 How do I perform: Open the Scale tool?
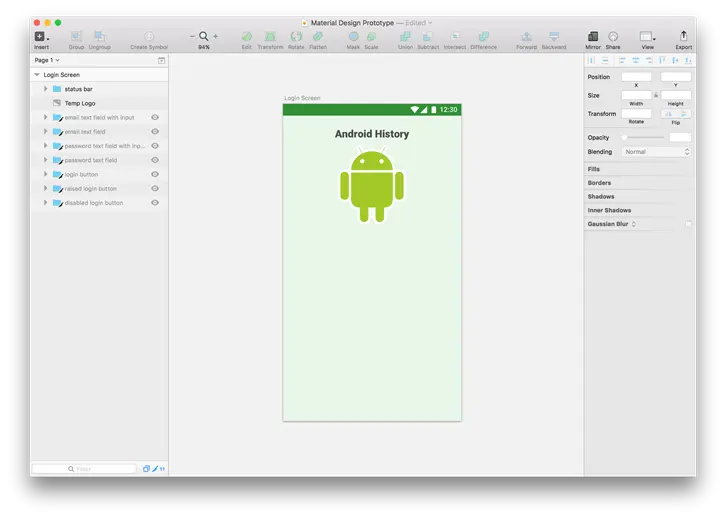click(x=371, y=36)
